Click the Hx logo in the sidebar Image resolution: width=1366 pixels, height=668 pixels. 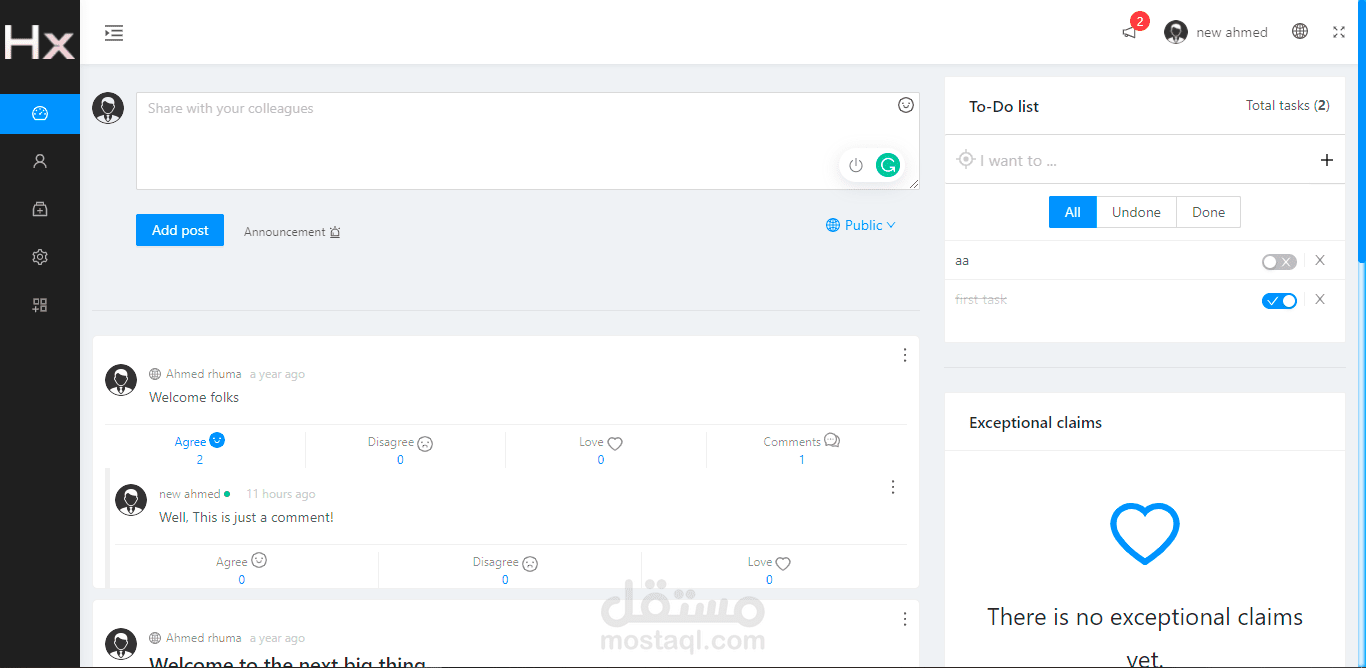point(39,43)
